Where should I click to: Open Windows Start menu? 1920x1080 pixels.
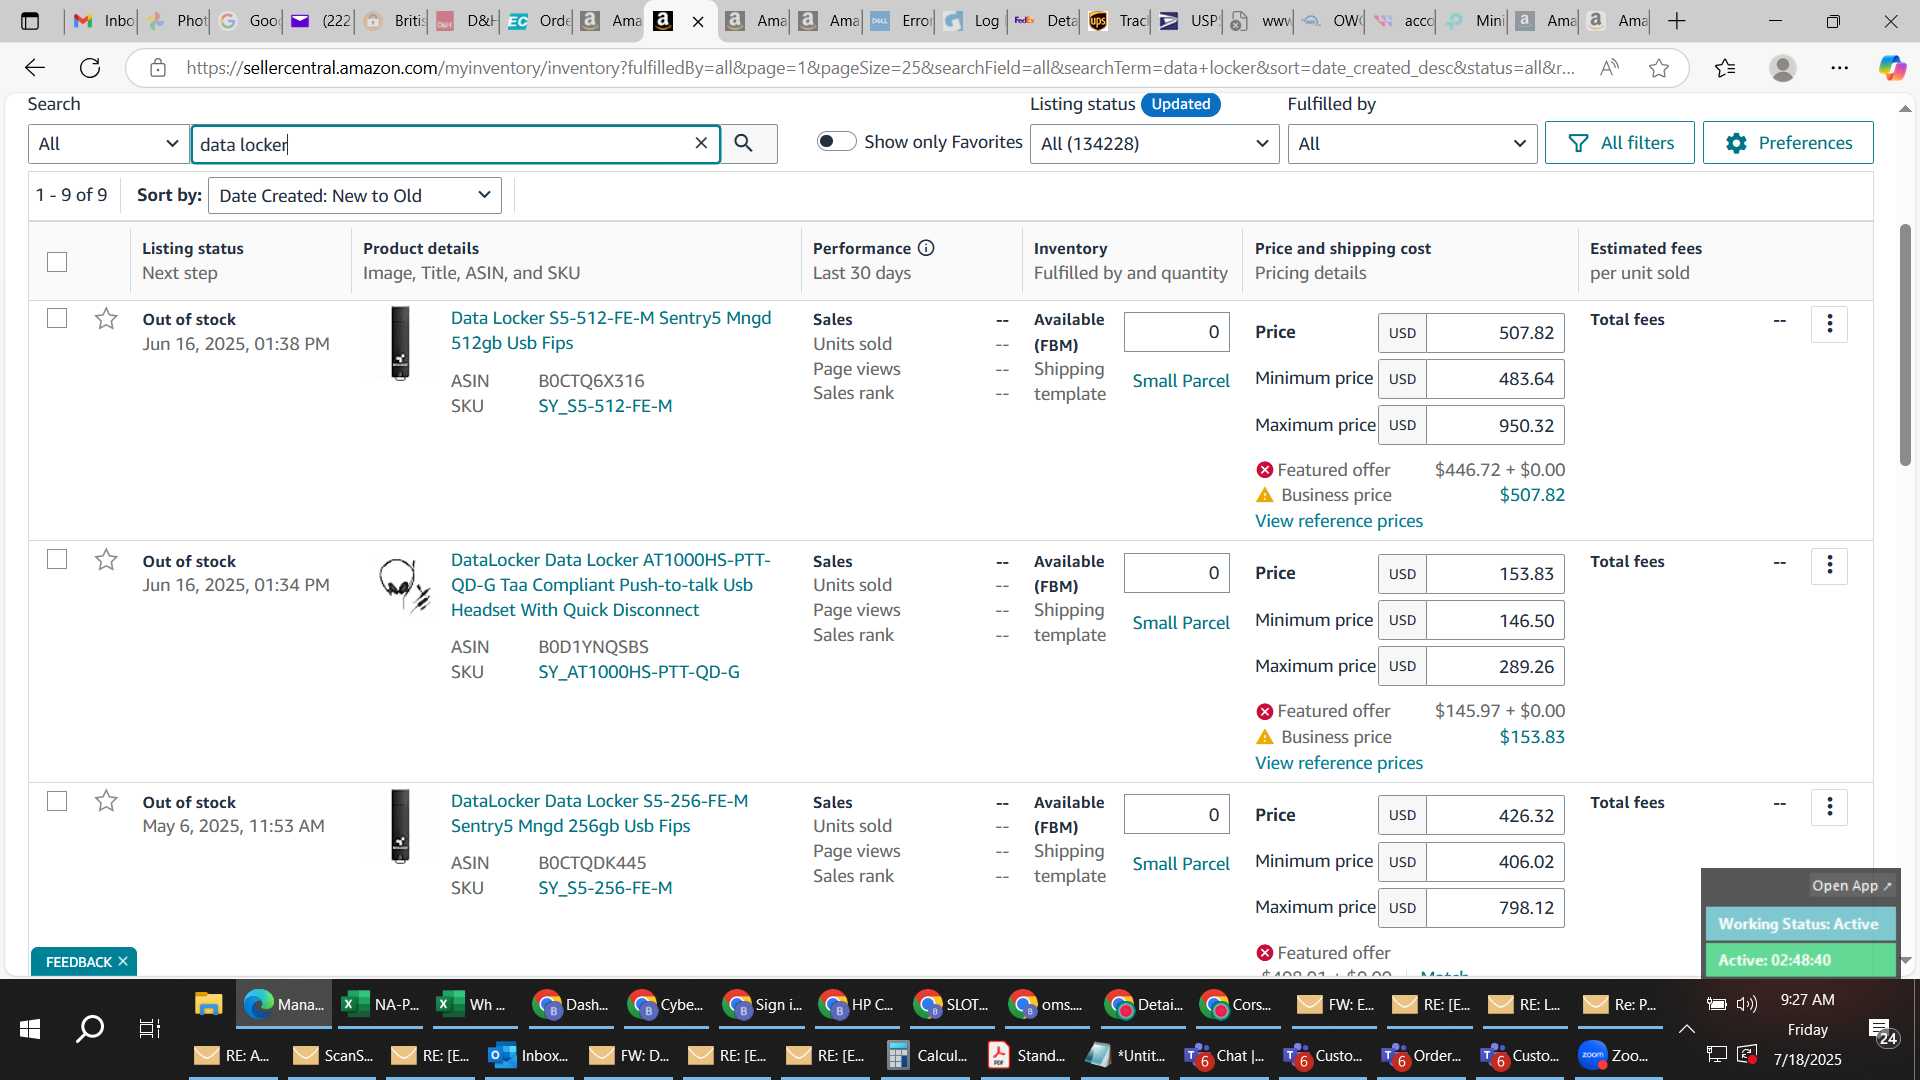pos(30,1028)
